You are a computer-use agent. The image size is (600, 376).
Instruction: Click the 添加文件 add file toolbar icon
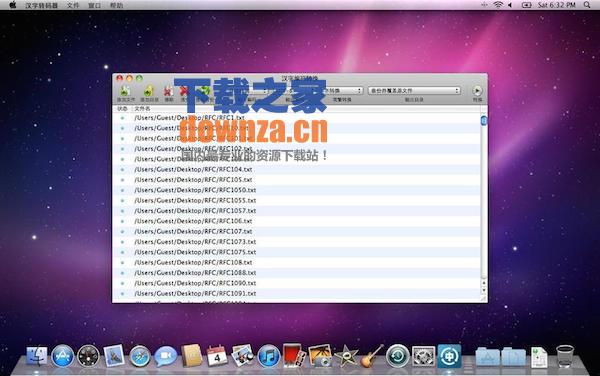[x=125, y=91]
